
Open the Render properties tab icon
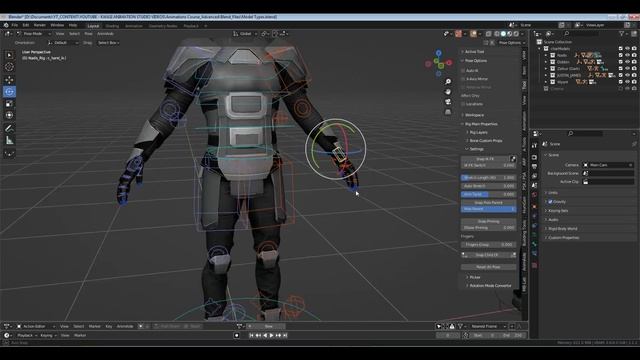tap(534, 158)
